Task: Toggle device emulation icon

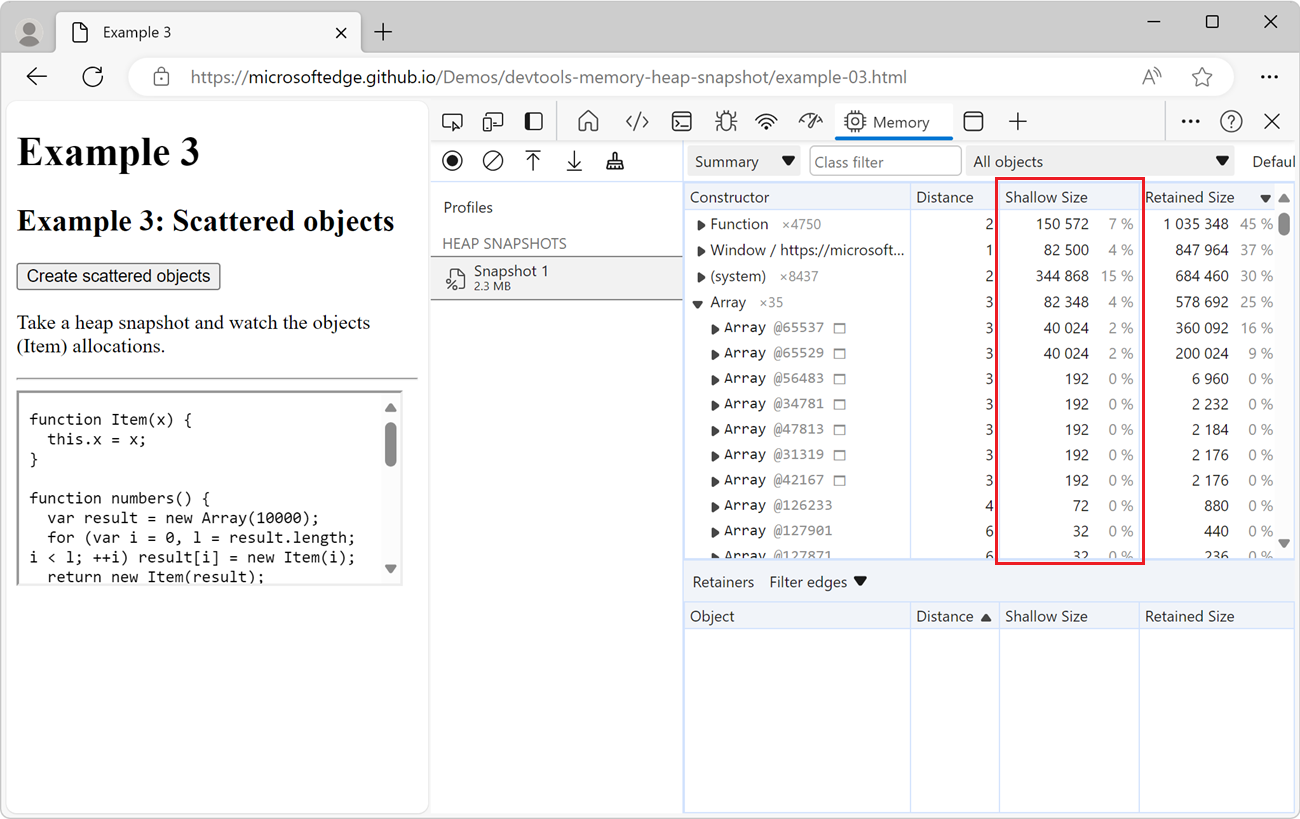Action: [x=493, y=122]
